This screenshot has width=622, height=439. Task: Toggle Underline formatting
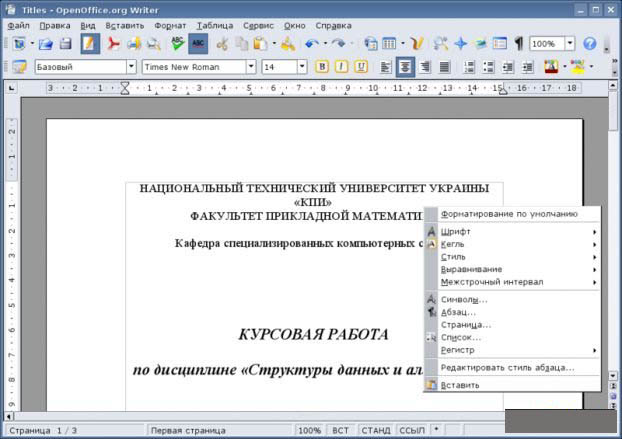[361, 67]
